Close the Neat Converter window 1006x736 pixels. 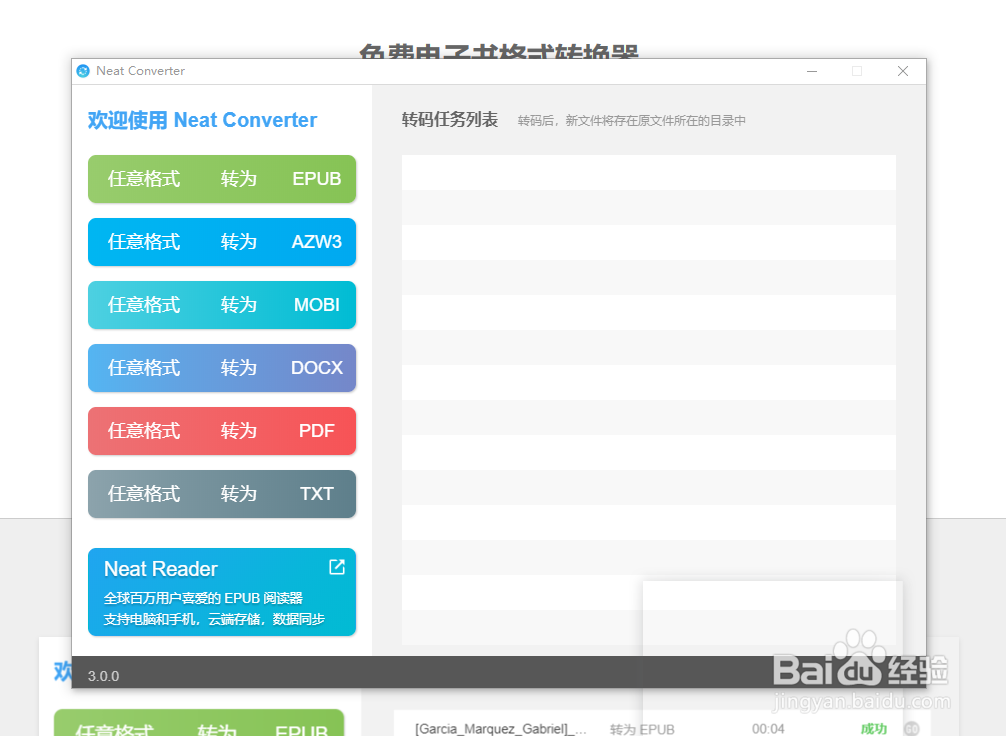point(903,71)
